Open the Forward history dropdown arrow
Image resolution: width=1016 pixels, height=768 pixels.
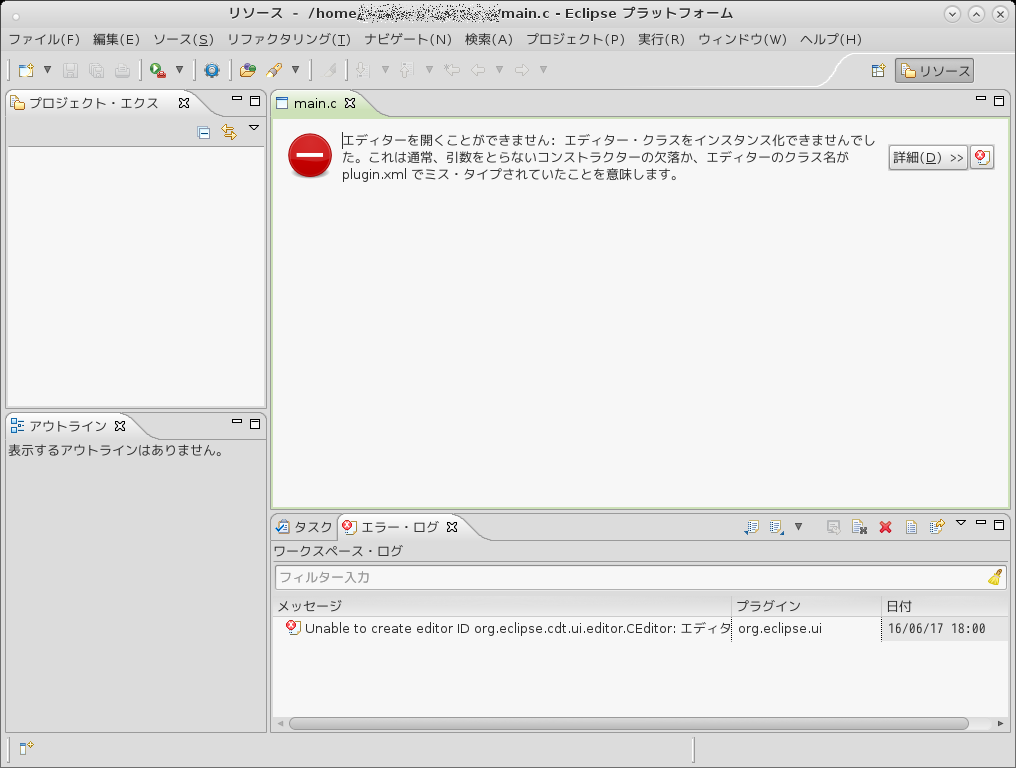544,70
